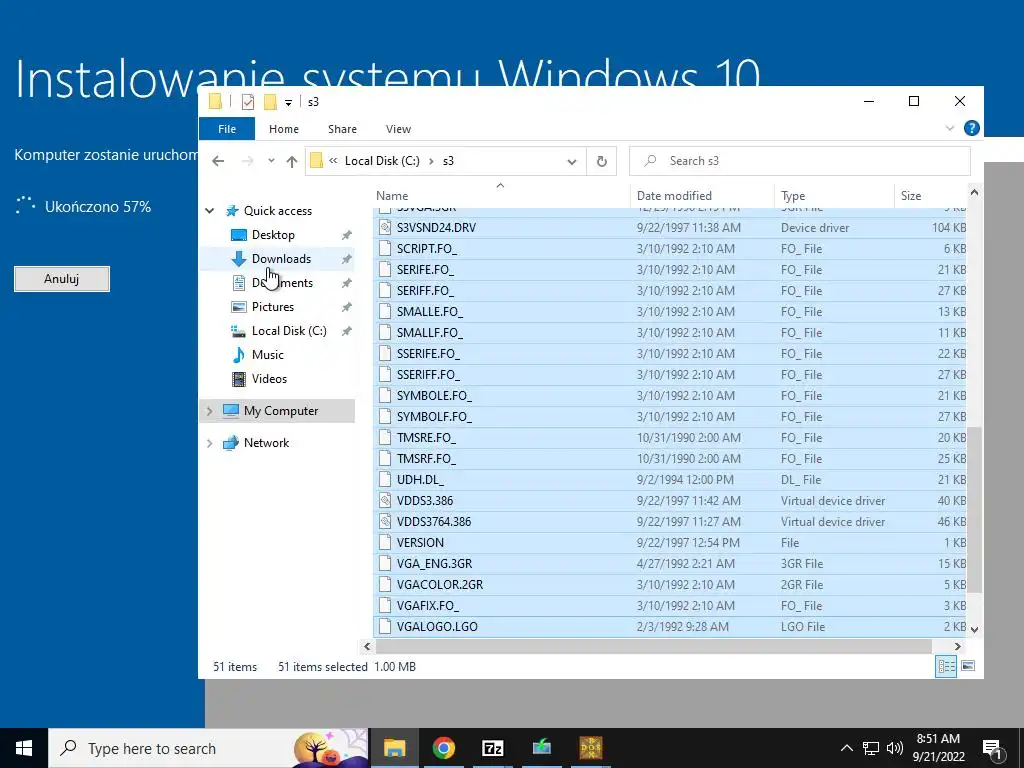Expand the ribbon with the chevron
The width and height of the screenshot is (1024, 768).
point(950,128)
